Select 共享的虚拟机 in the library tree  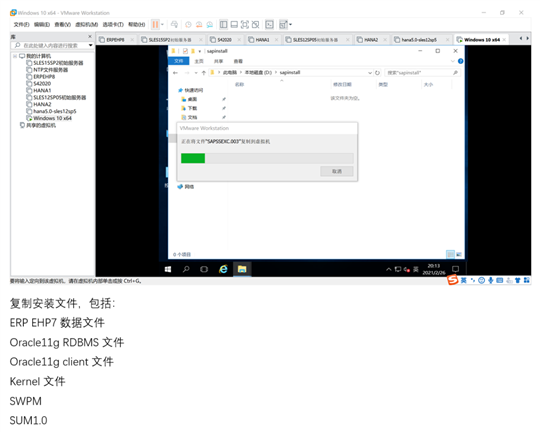pyautogui.click(x=41, y=125)
